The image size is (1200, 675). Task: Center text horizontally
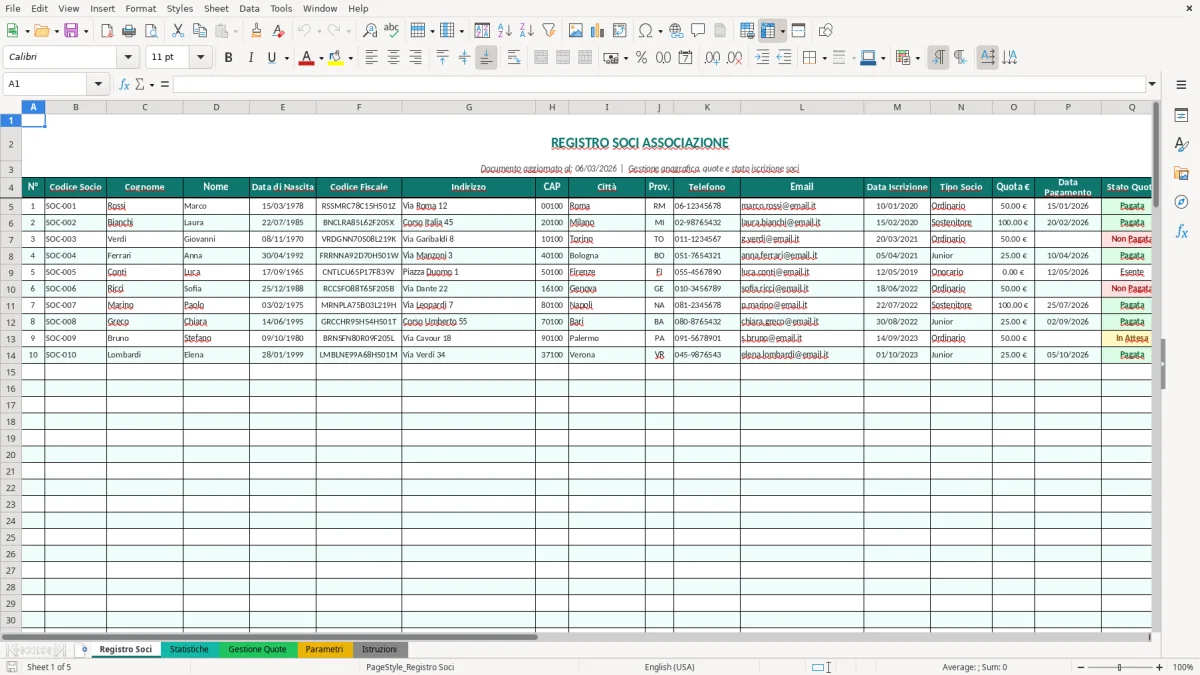pos(394,58)
